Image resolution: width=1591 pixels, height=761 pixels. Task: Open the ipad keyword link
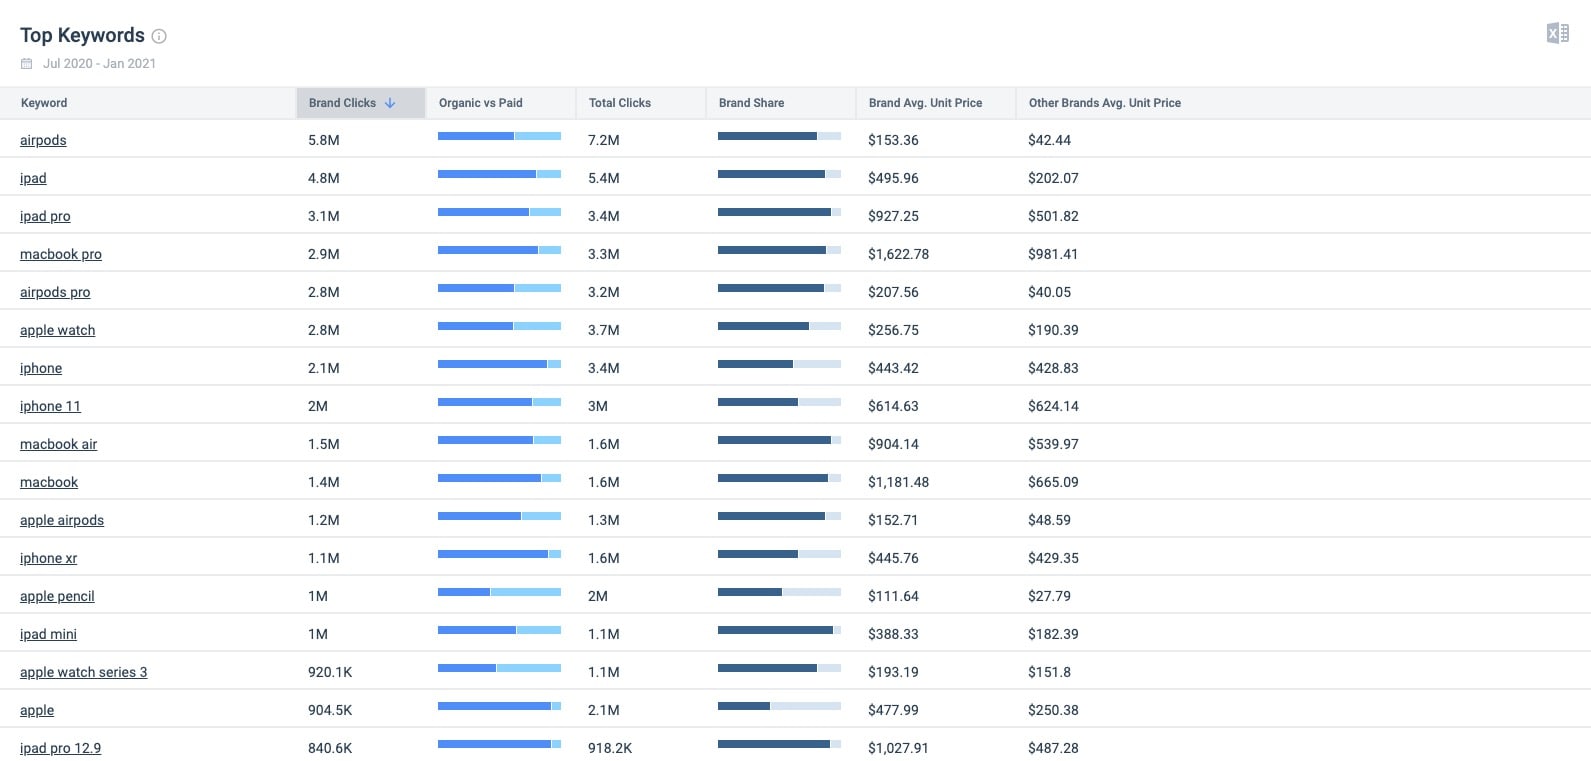[x=33, y=178]
